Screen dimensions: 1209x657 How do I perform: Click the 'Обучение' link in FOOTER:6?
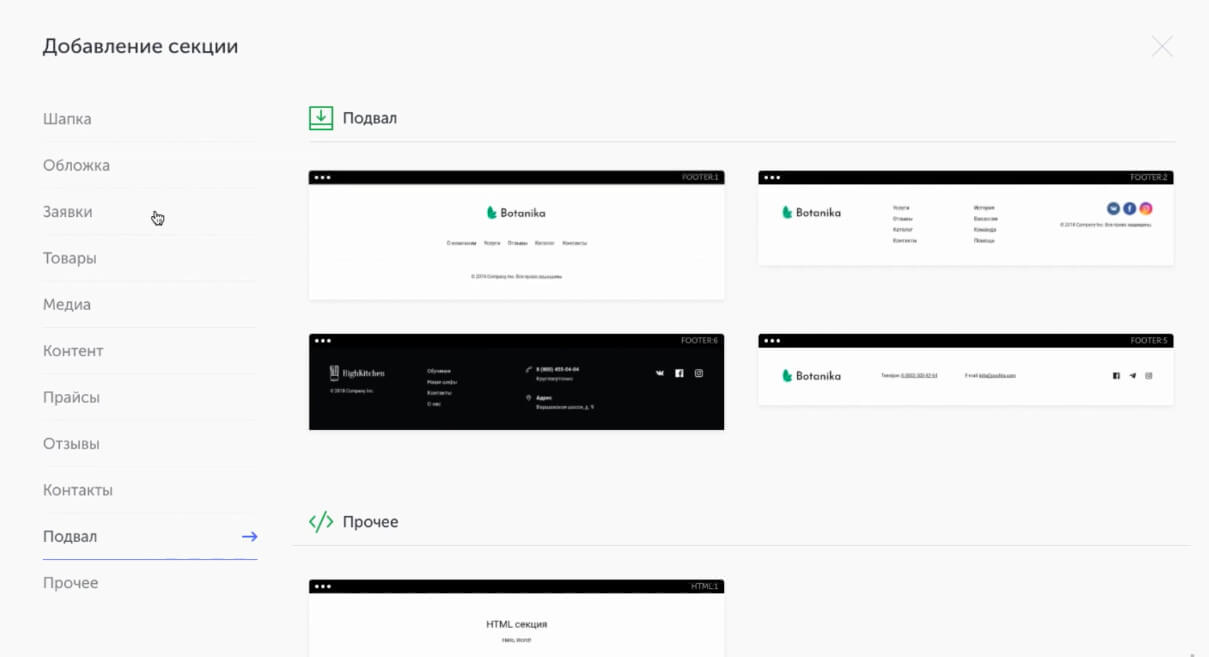coord(439,371)
